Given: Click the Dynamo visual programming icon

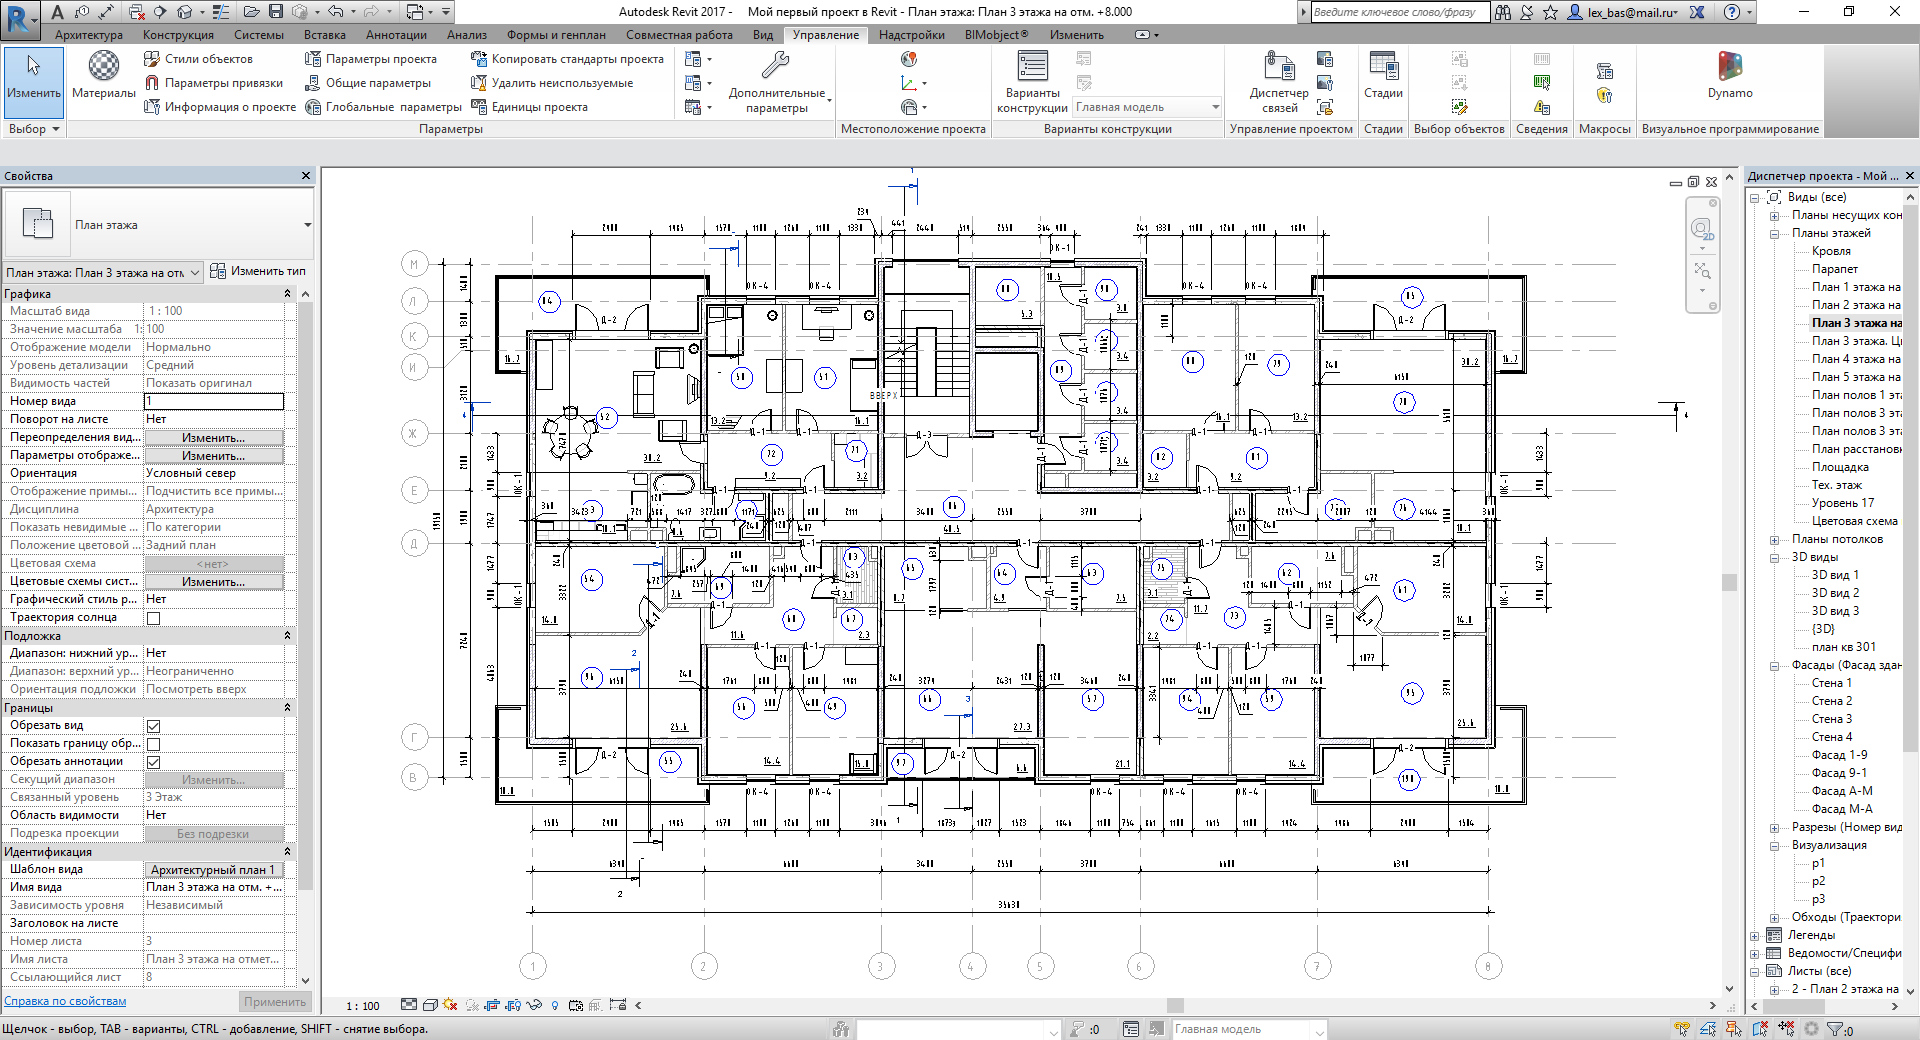Looking at the screenshot, I should pyautogui.click(x=1729, y=75).
